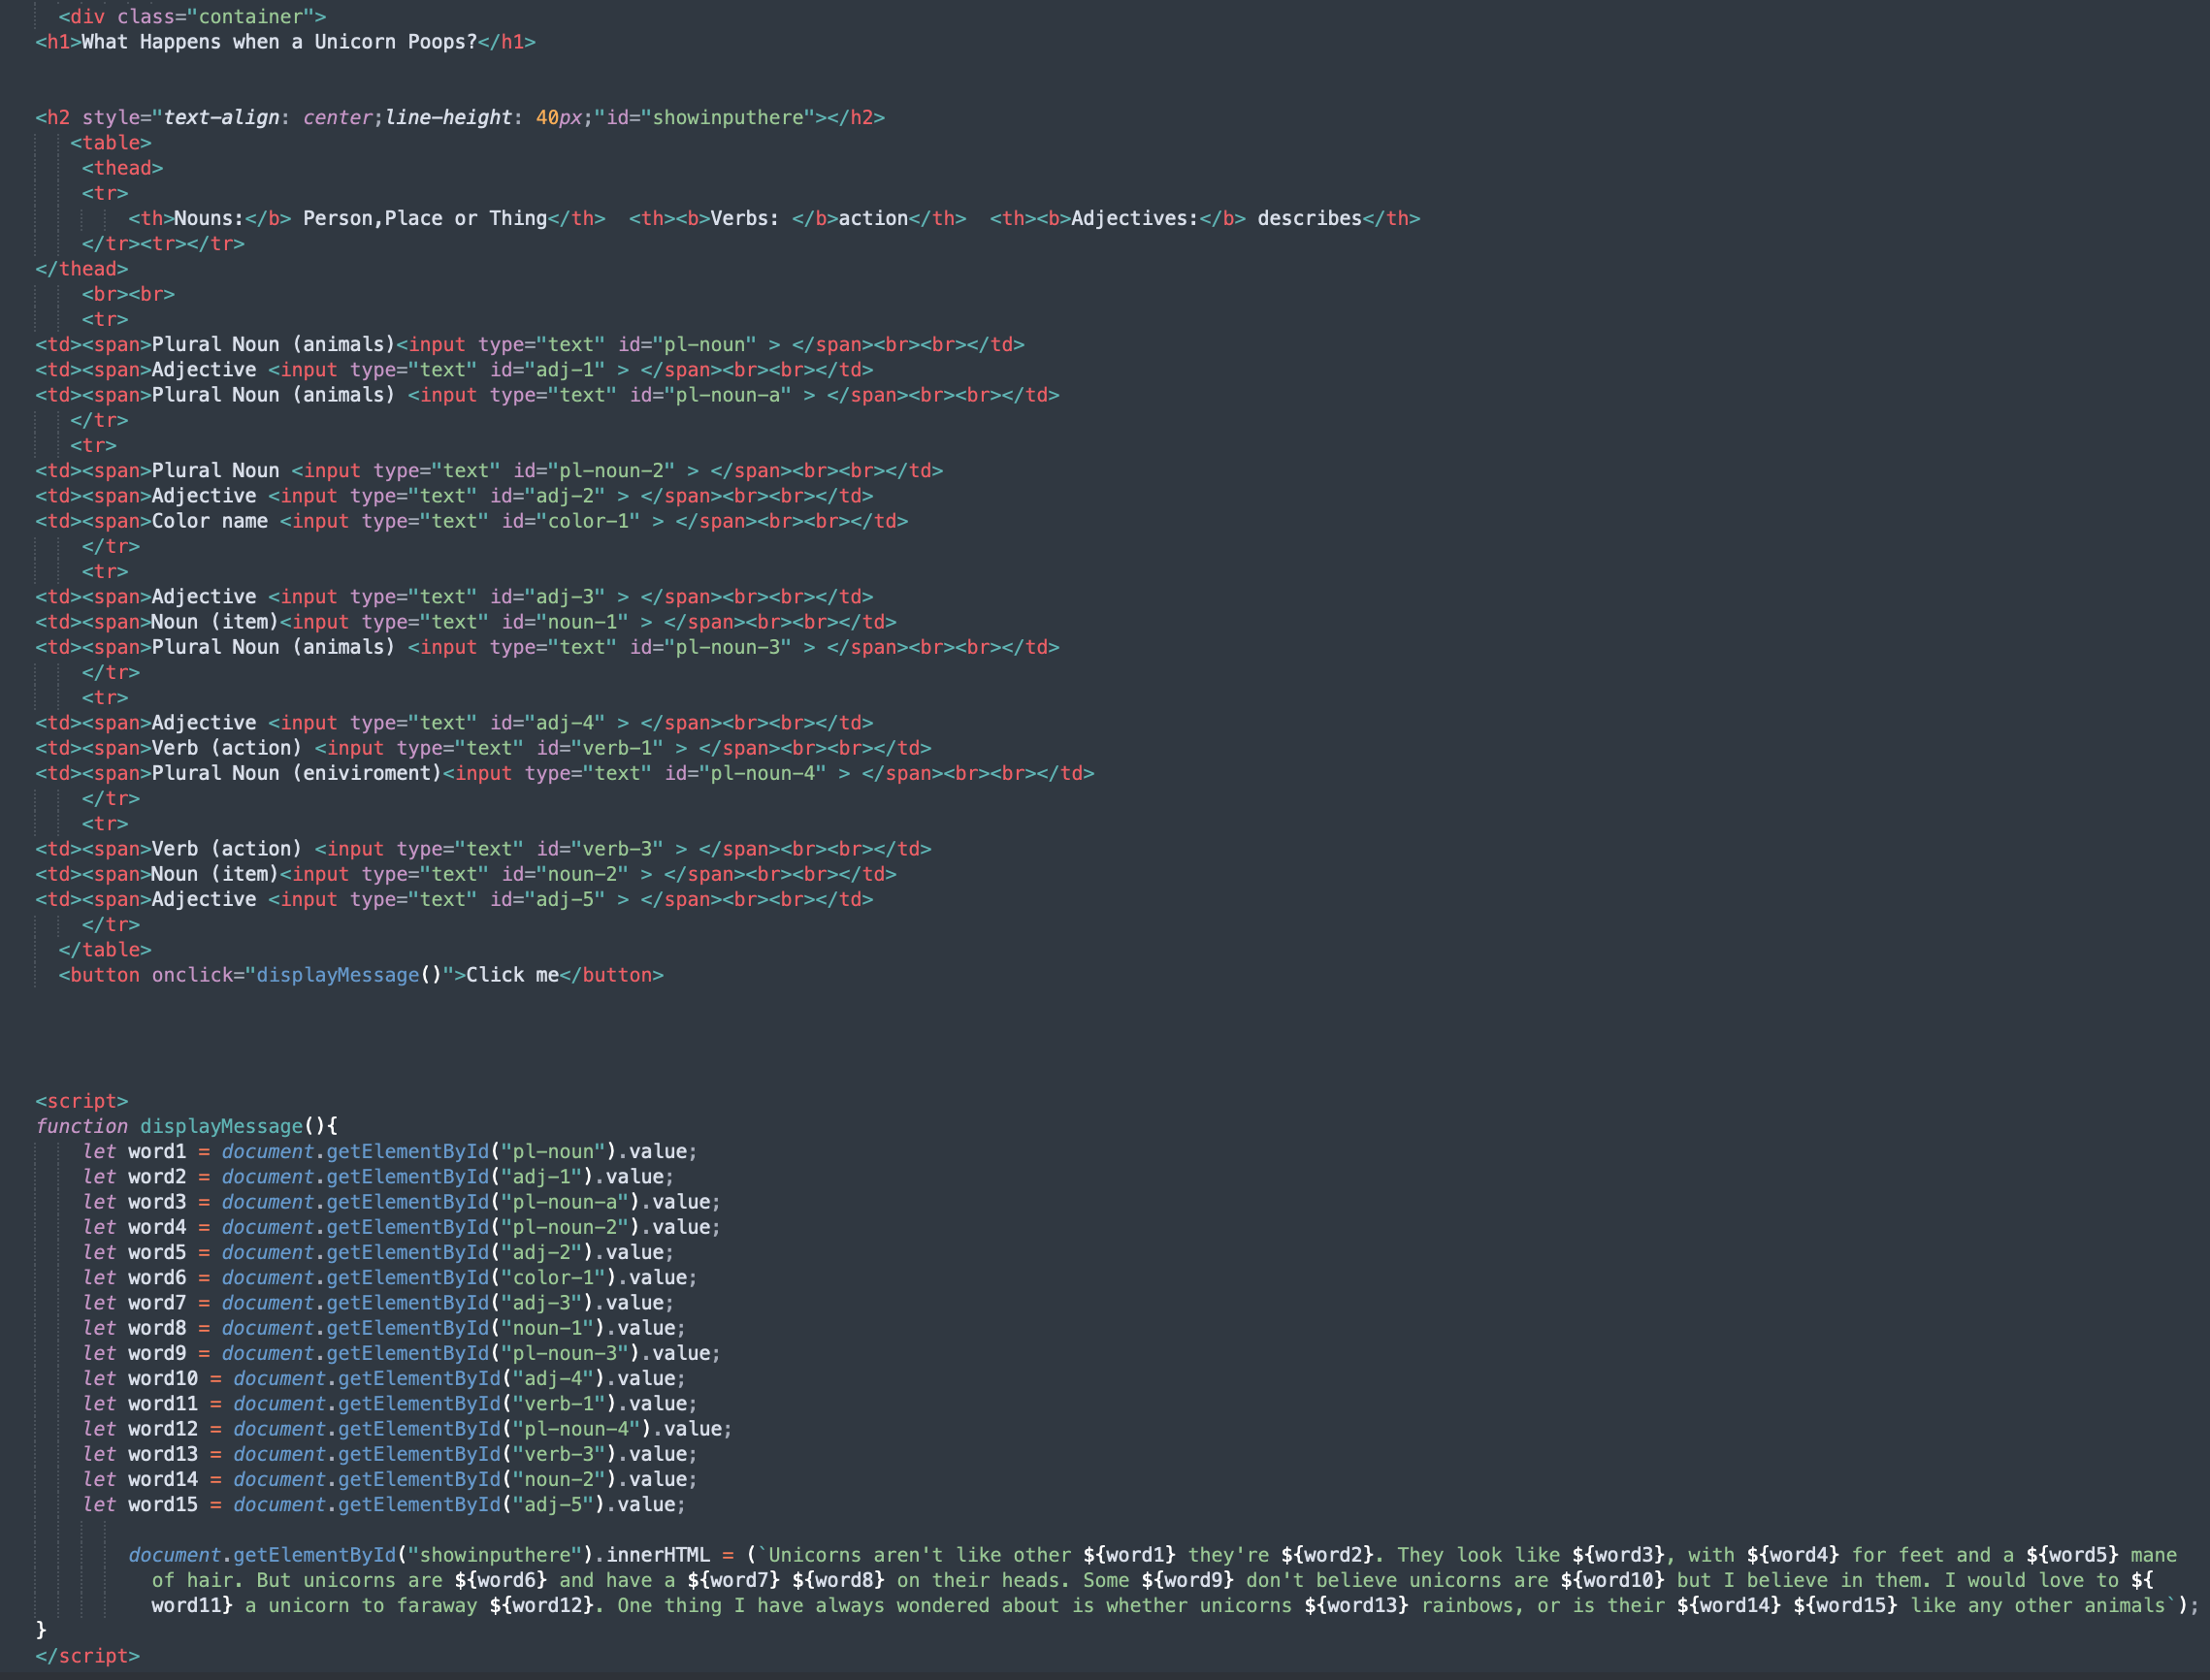Click the id="verb-3" input line
The height and width of the screenshot is (1680, 2210).
click(x=484, y=849)
